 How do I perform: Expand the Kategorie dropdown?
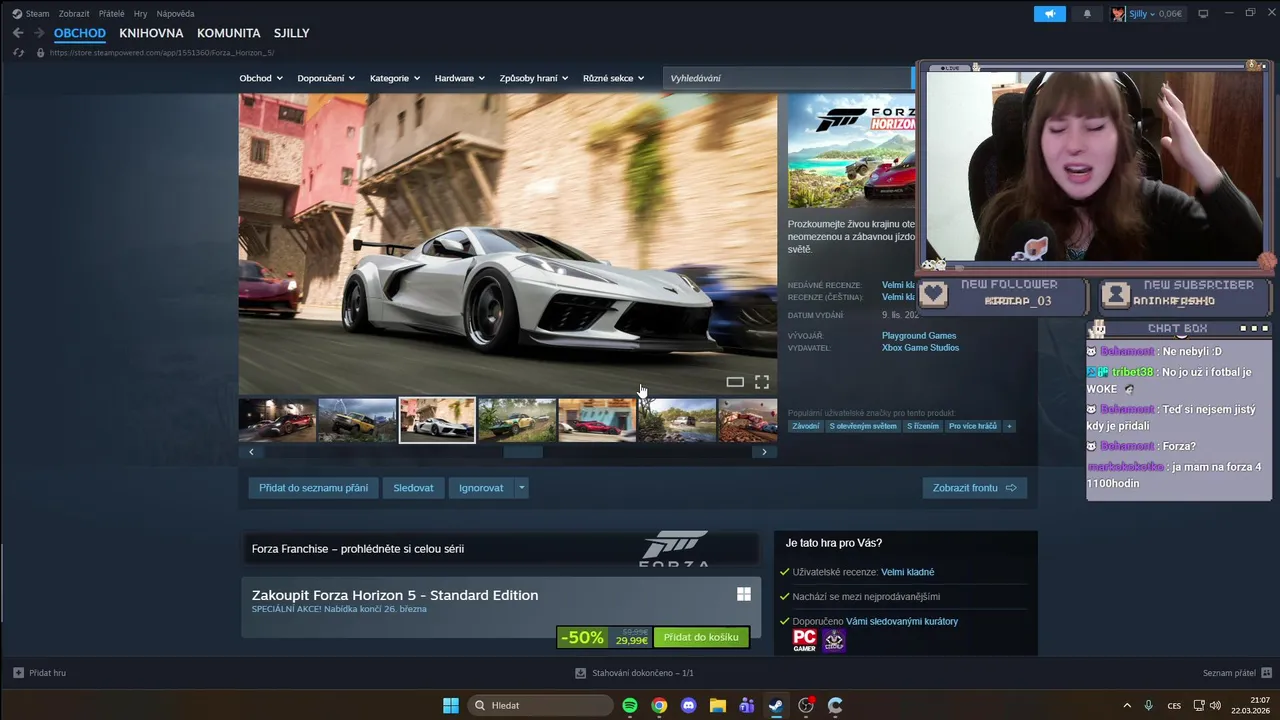click(x=395, y=78)
